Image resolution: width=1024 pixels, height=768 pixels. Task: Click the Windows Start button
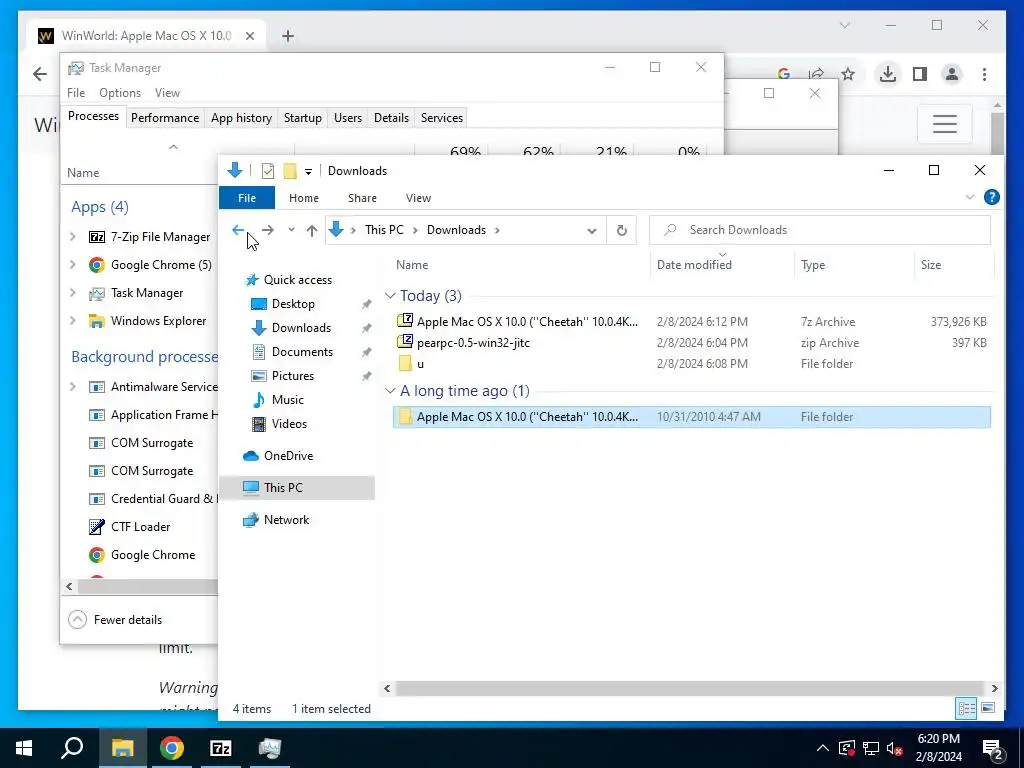pos(24,748)
